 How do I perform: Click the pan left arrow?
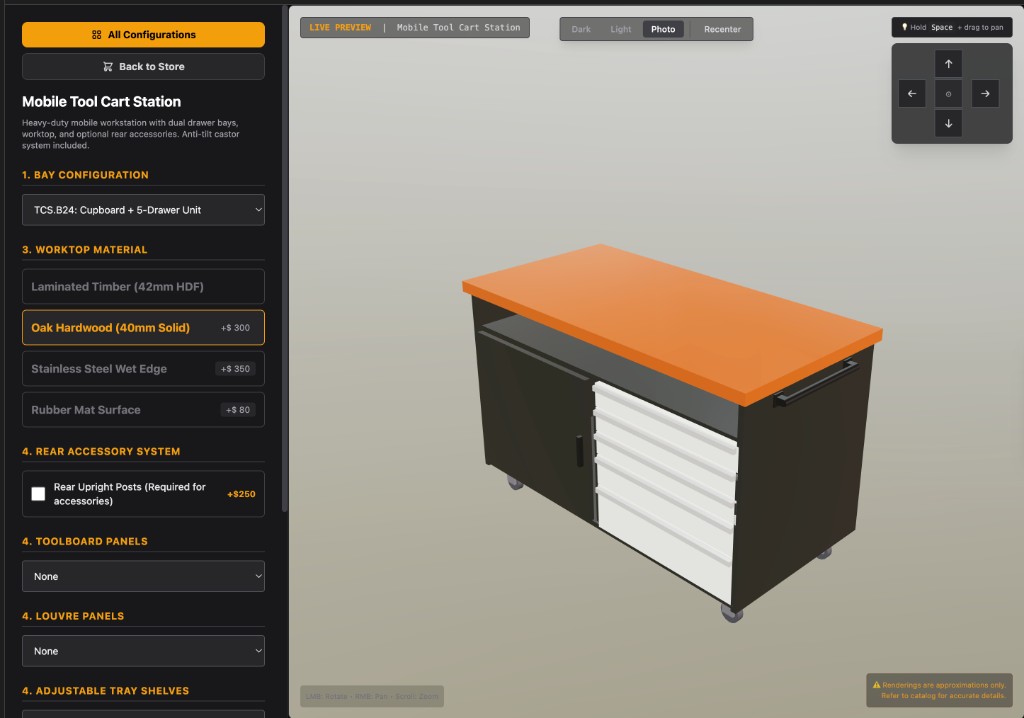[x=911, y=94]
